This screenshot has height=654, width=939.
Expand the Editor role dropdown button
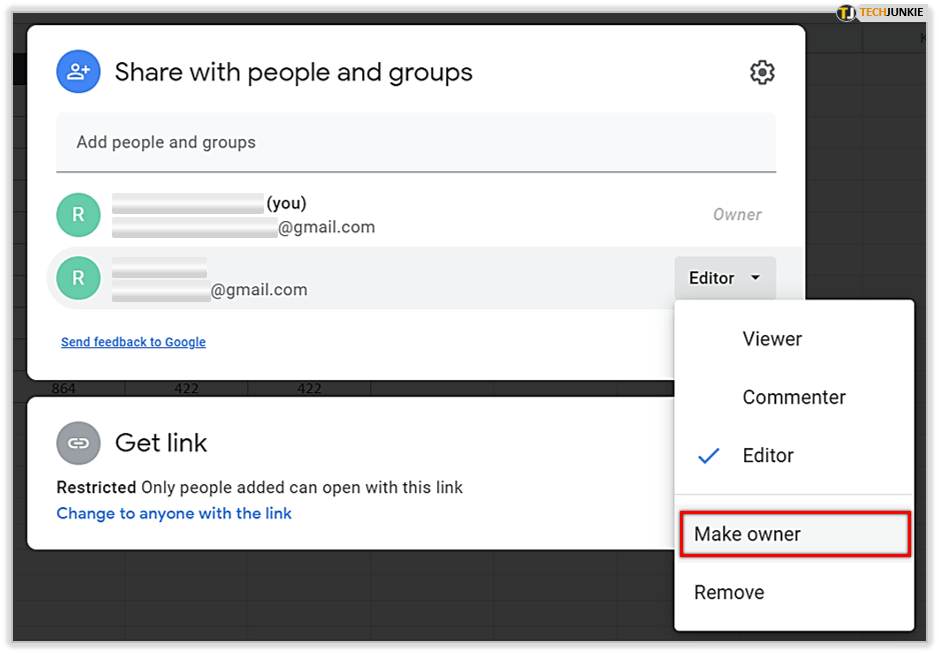pos(725,278)
